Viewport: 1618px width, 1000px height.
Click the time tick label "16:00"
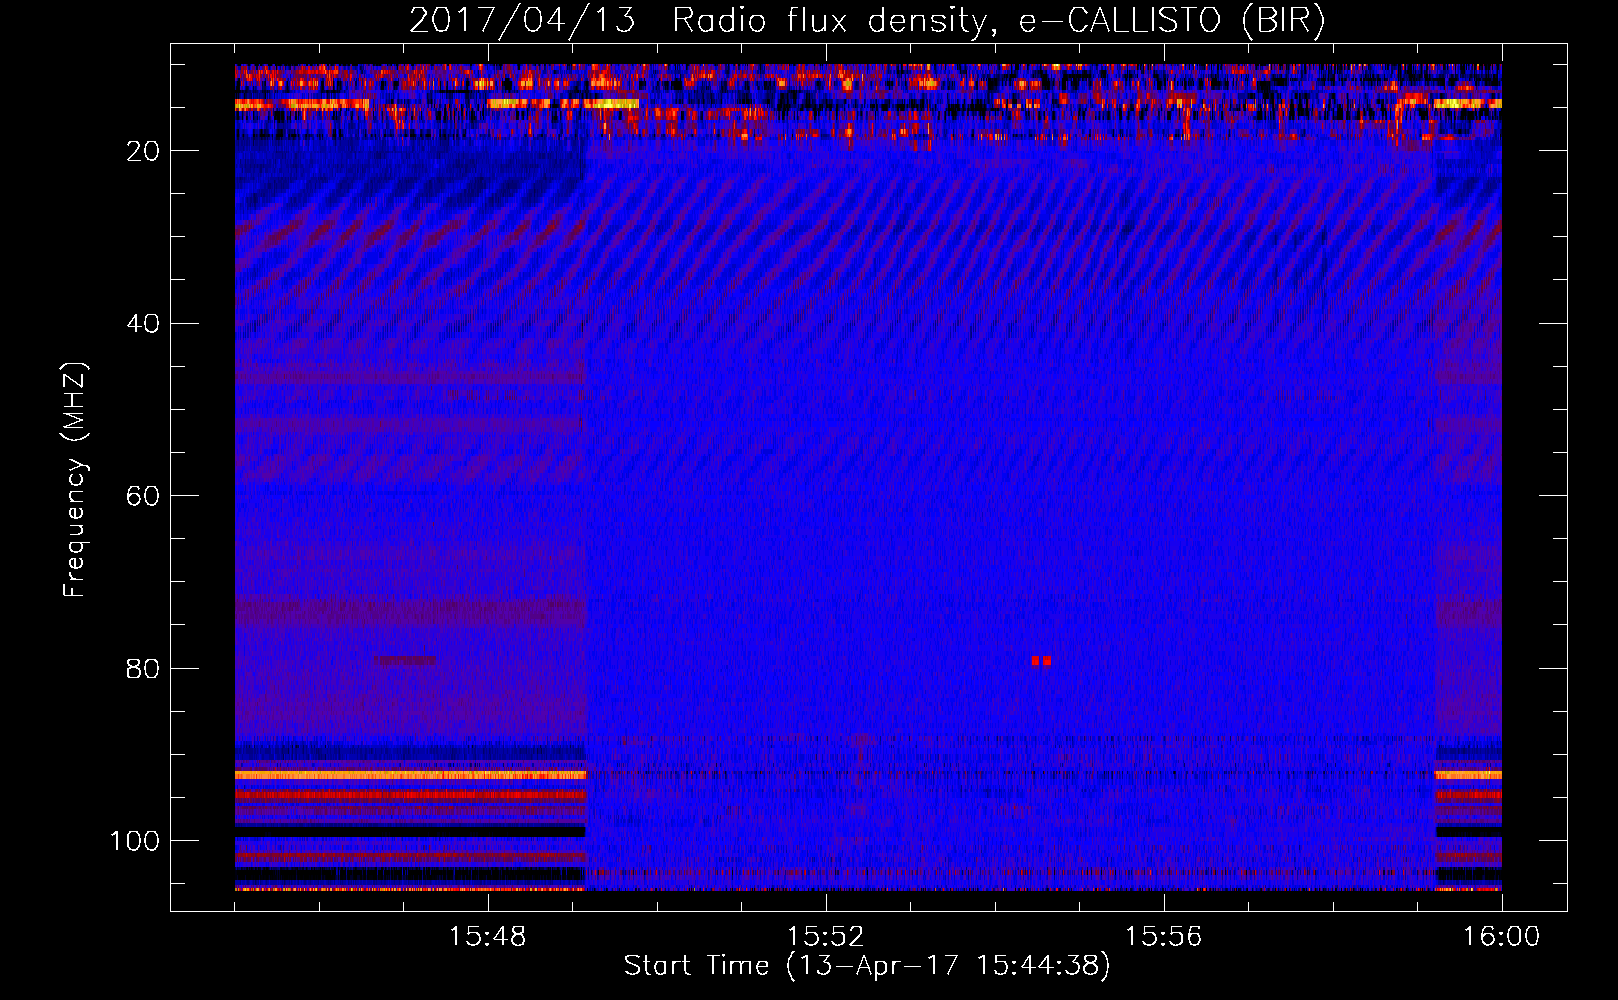coord(1501,937)
